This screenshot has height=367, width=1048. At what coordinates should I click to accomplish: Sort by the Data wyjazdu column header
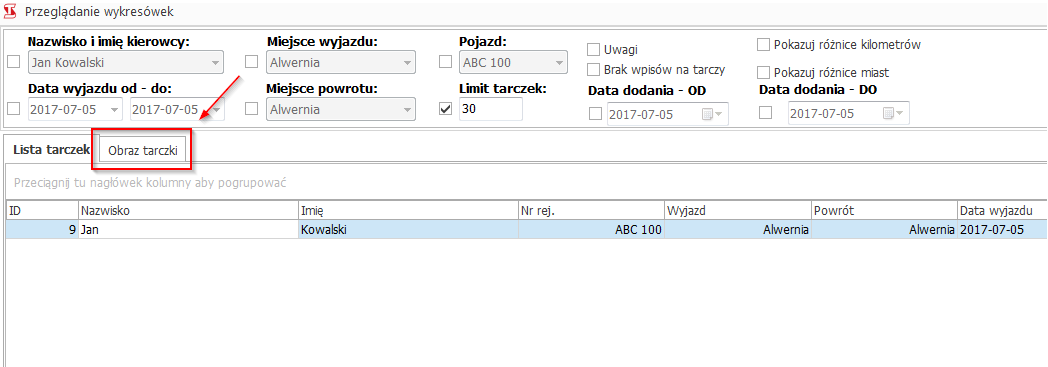click(x=1003, y=211)
